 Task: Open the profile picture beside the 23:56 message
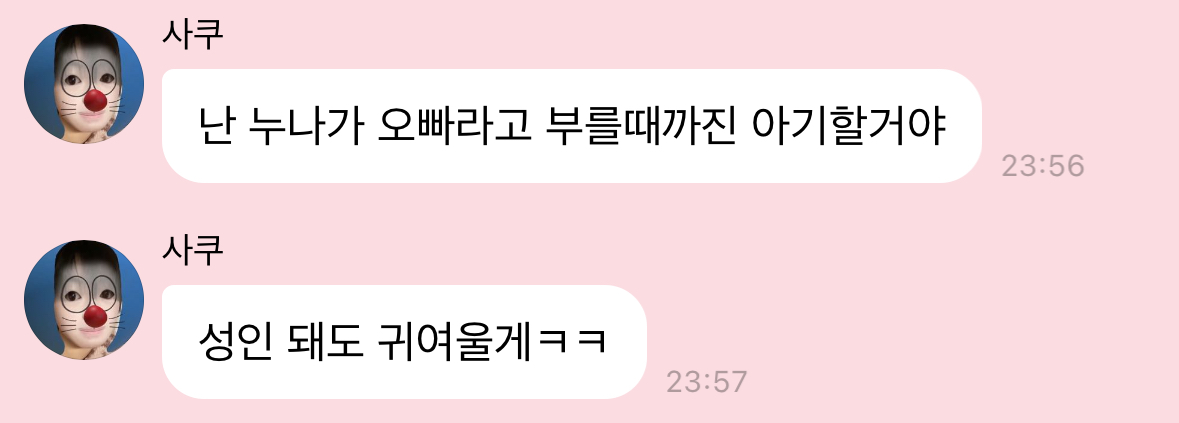click(x=84, y=83)
